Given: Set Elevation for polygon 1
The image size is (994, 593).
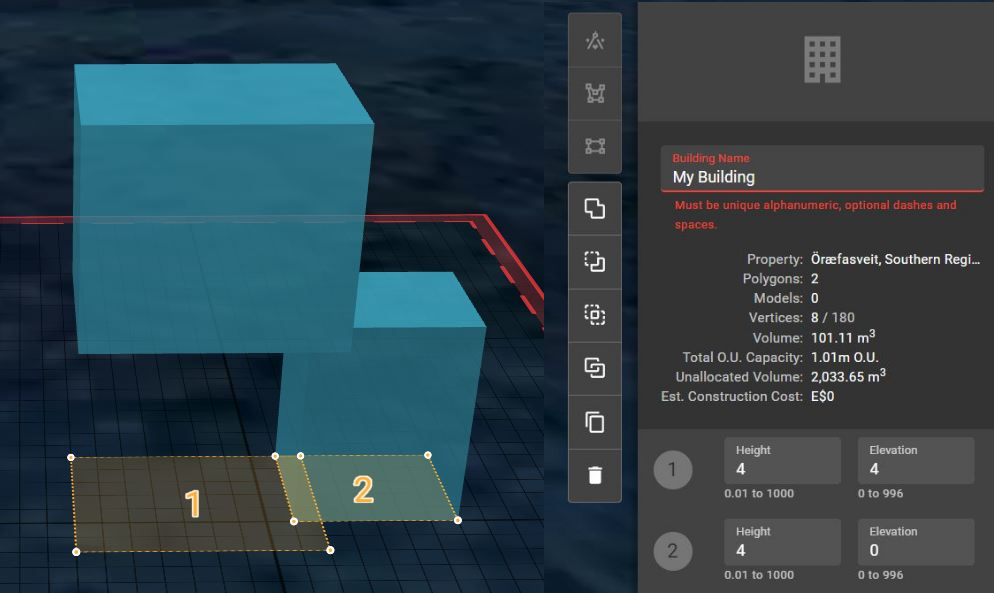Looking at the screenshot, I should (x=916, y=461).
